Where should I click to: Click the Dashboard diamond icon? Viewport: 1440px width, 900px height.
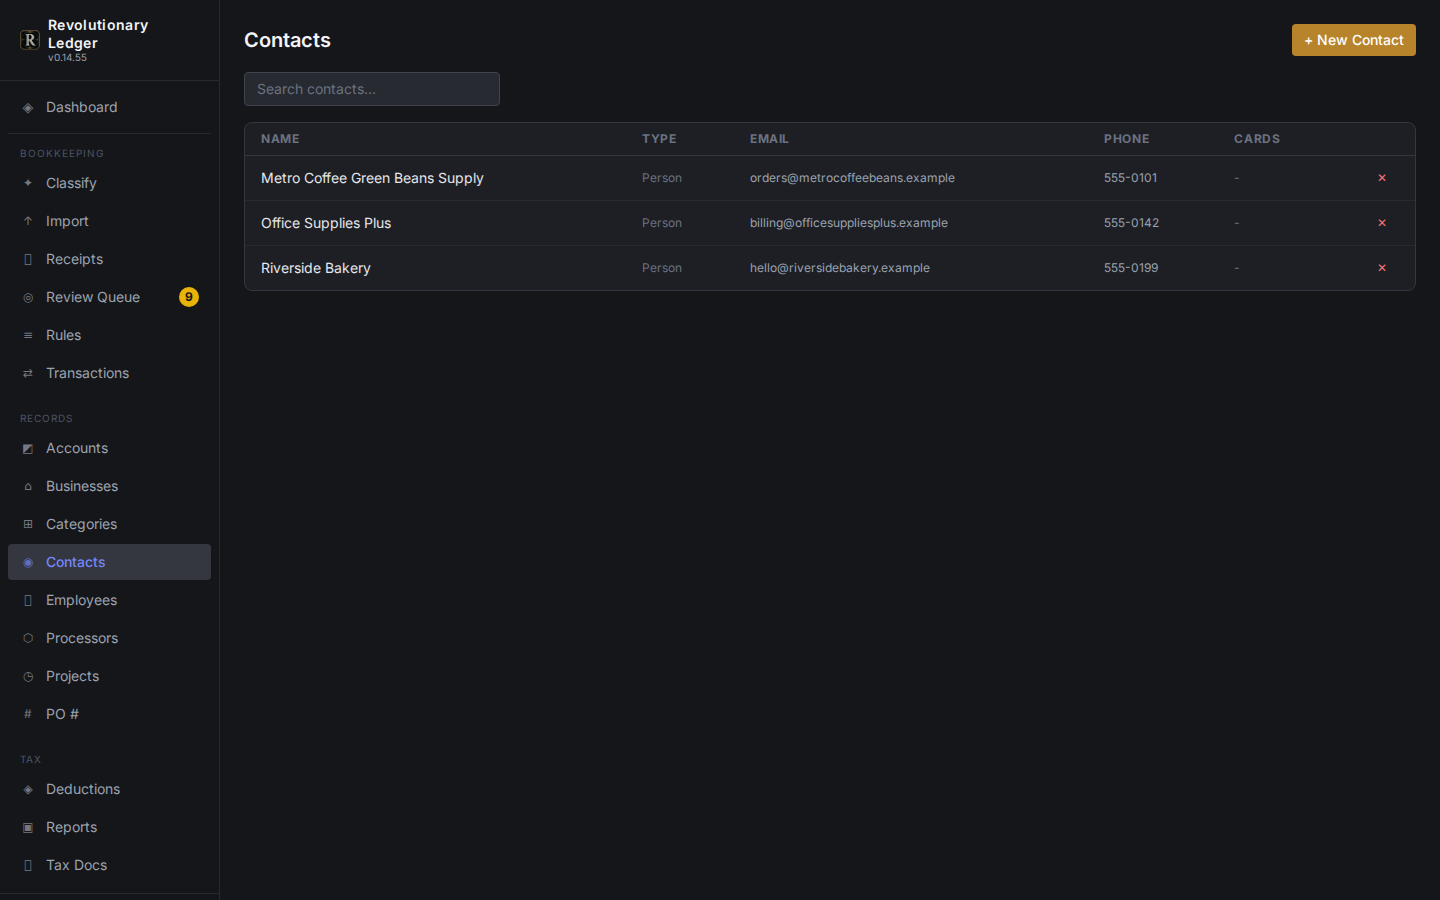pos(28,108)
